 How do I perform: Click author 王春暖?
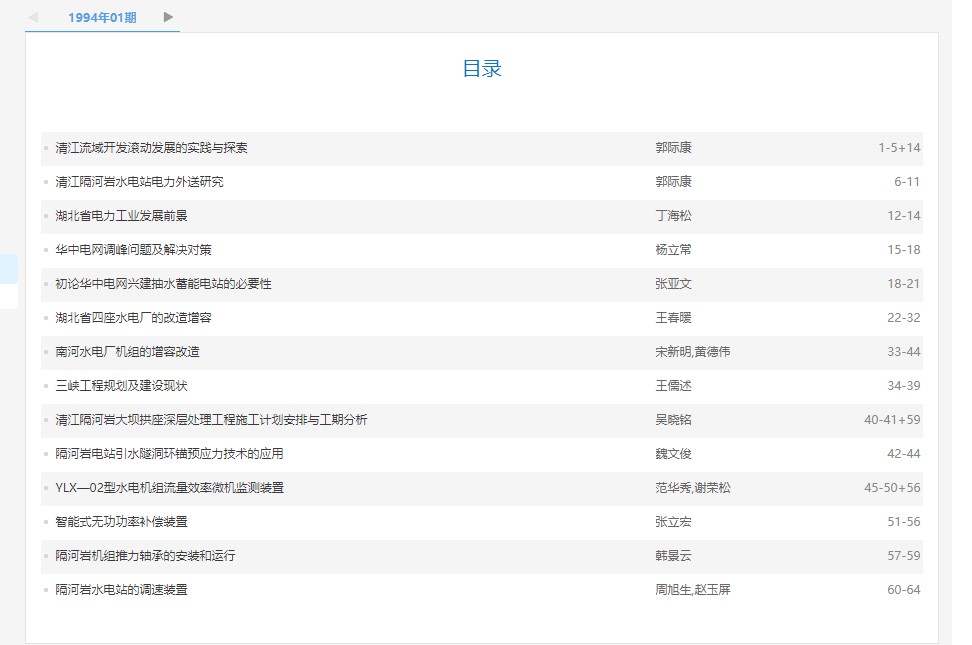click(x=673, y=318)
